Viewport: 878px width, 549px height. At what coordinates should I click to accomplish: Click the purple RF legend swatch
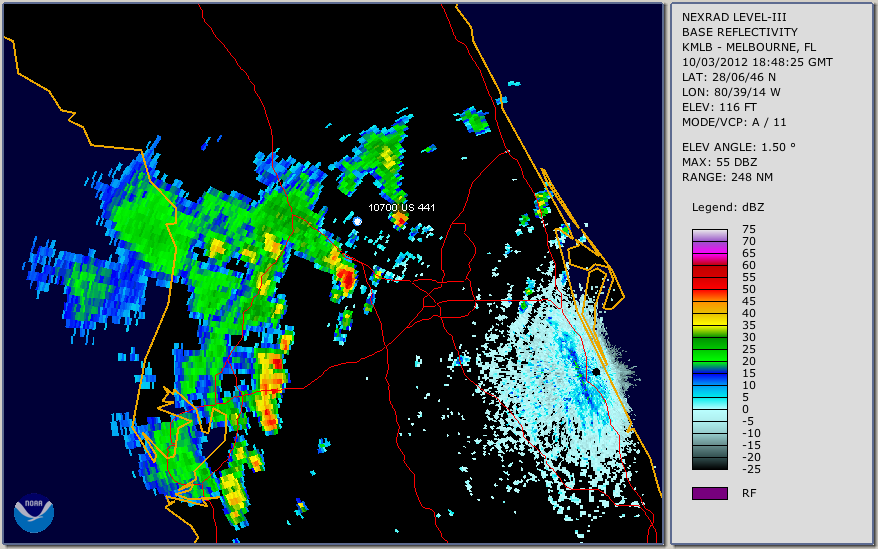tap(709, 493)
